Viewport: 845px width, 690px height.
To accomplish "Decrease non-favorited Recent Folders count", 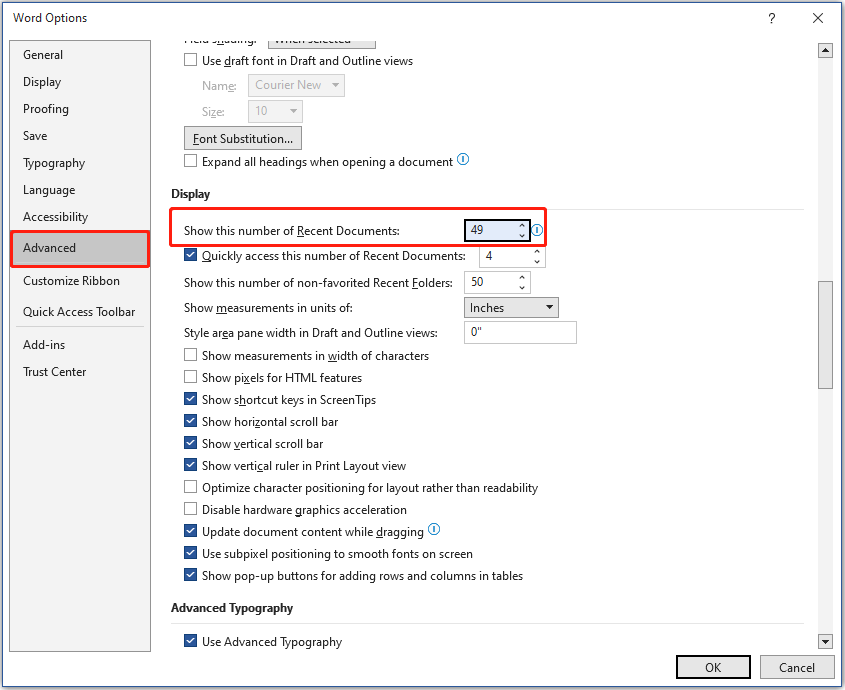I will [522, 287].
